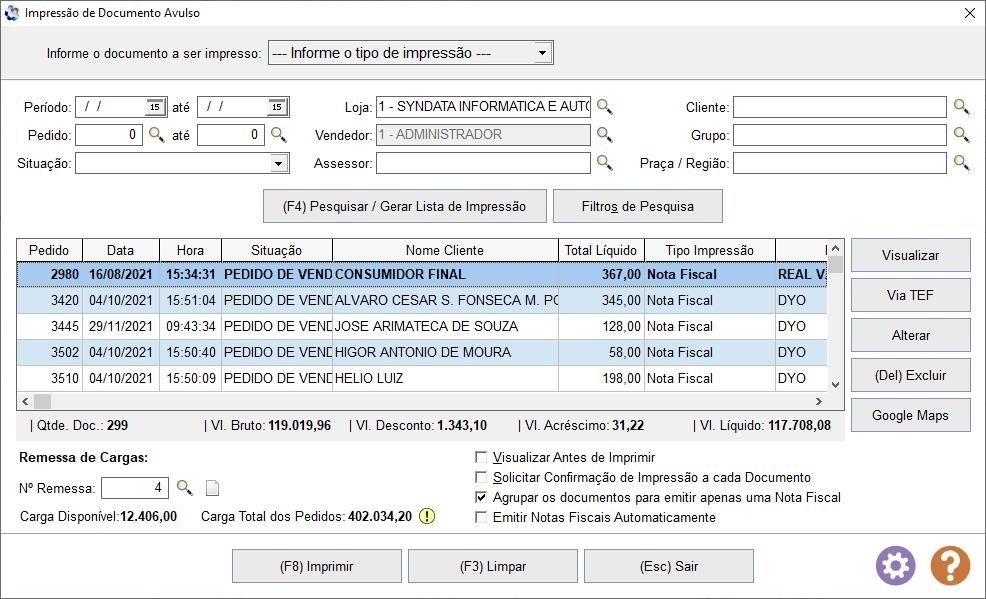Click Grupo search magnifier icon
Image resolution: width=986 pixels, height=599 pixels.
click(x=961, y=135)
